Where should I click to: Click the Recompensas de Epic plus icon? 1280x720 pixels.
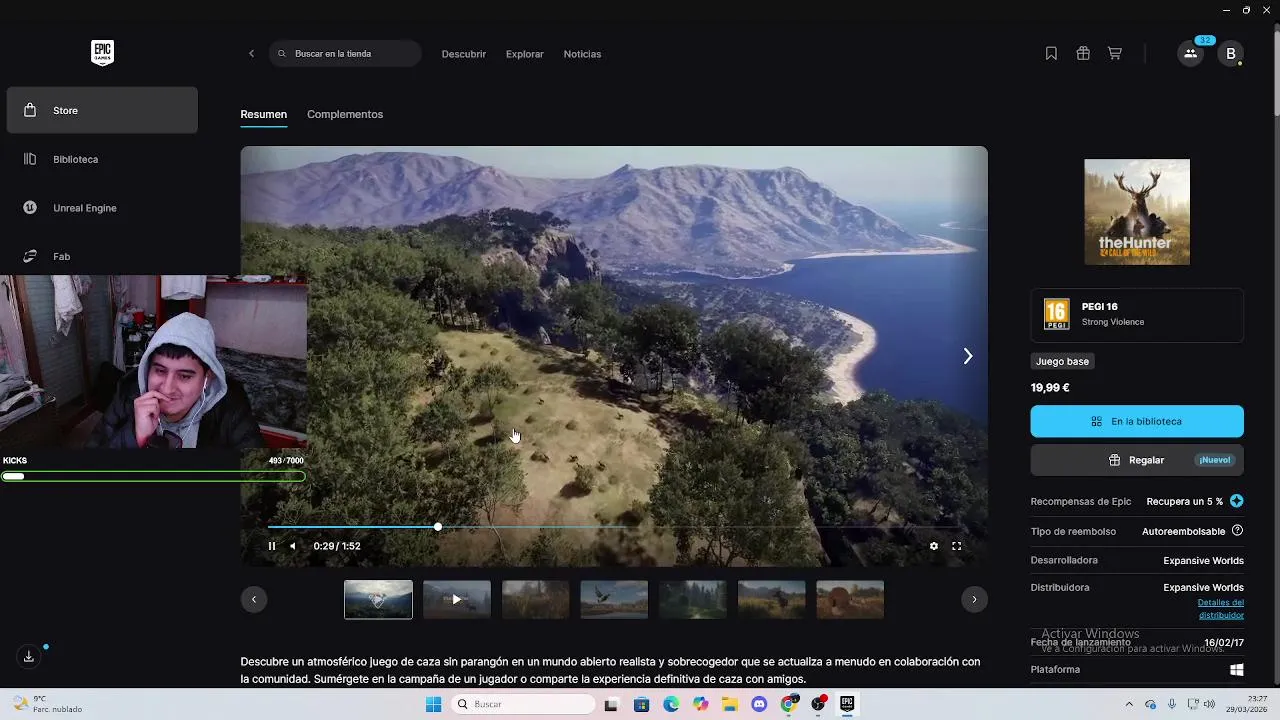(x=1237, y=501)
